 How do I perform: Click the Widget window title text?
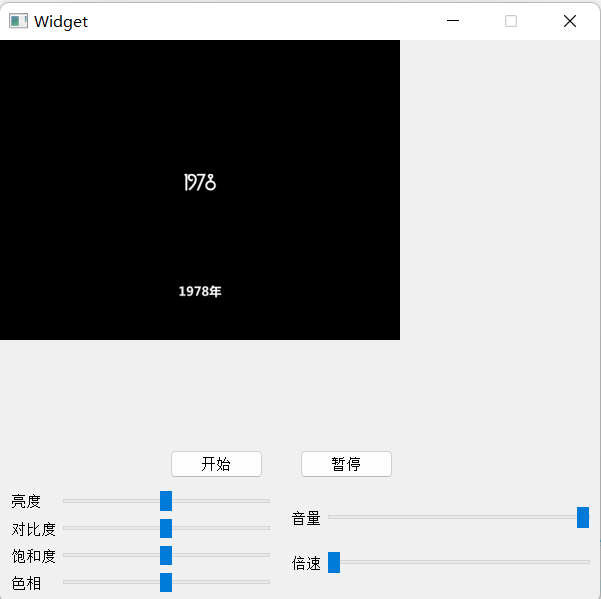[61, 22]
